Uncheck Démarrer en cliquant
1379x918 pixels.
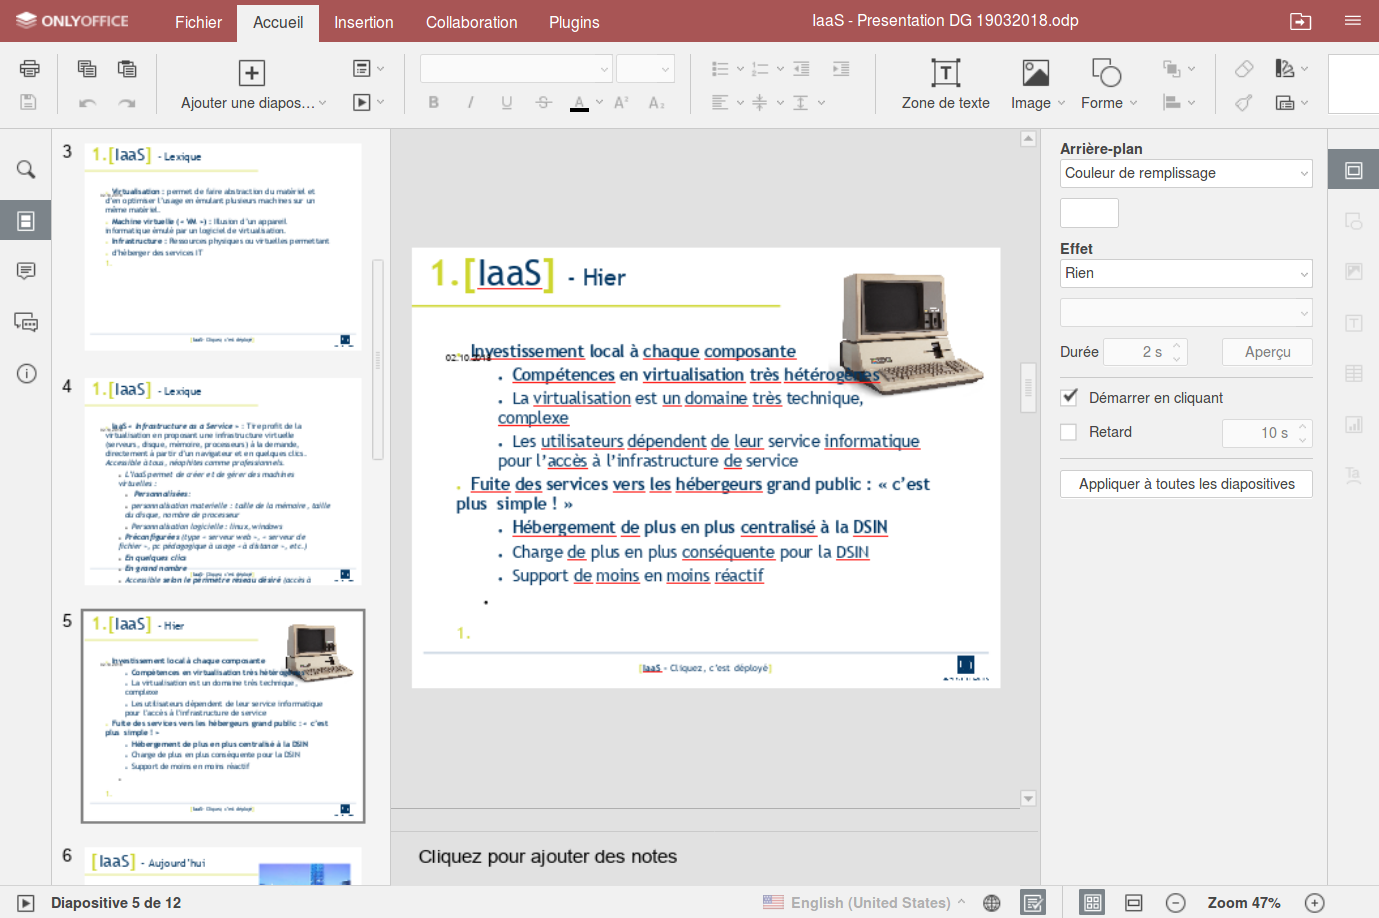1068,396
